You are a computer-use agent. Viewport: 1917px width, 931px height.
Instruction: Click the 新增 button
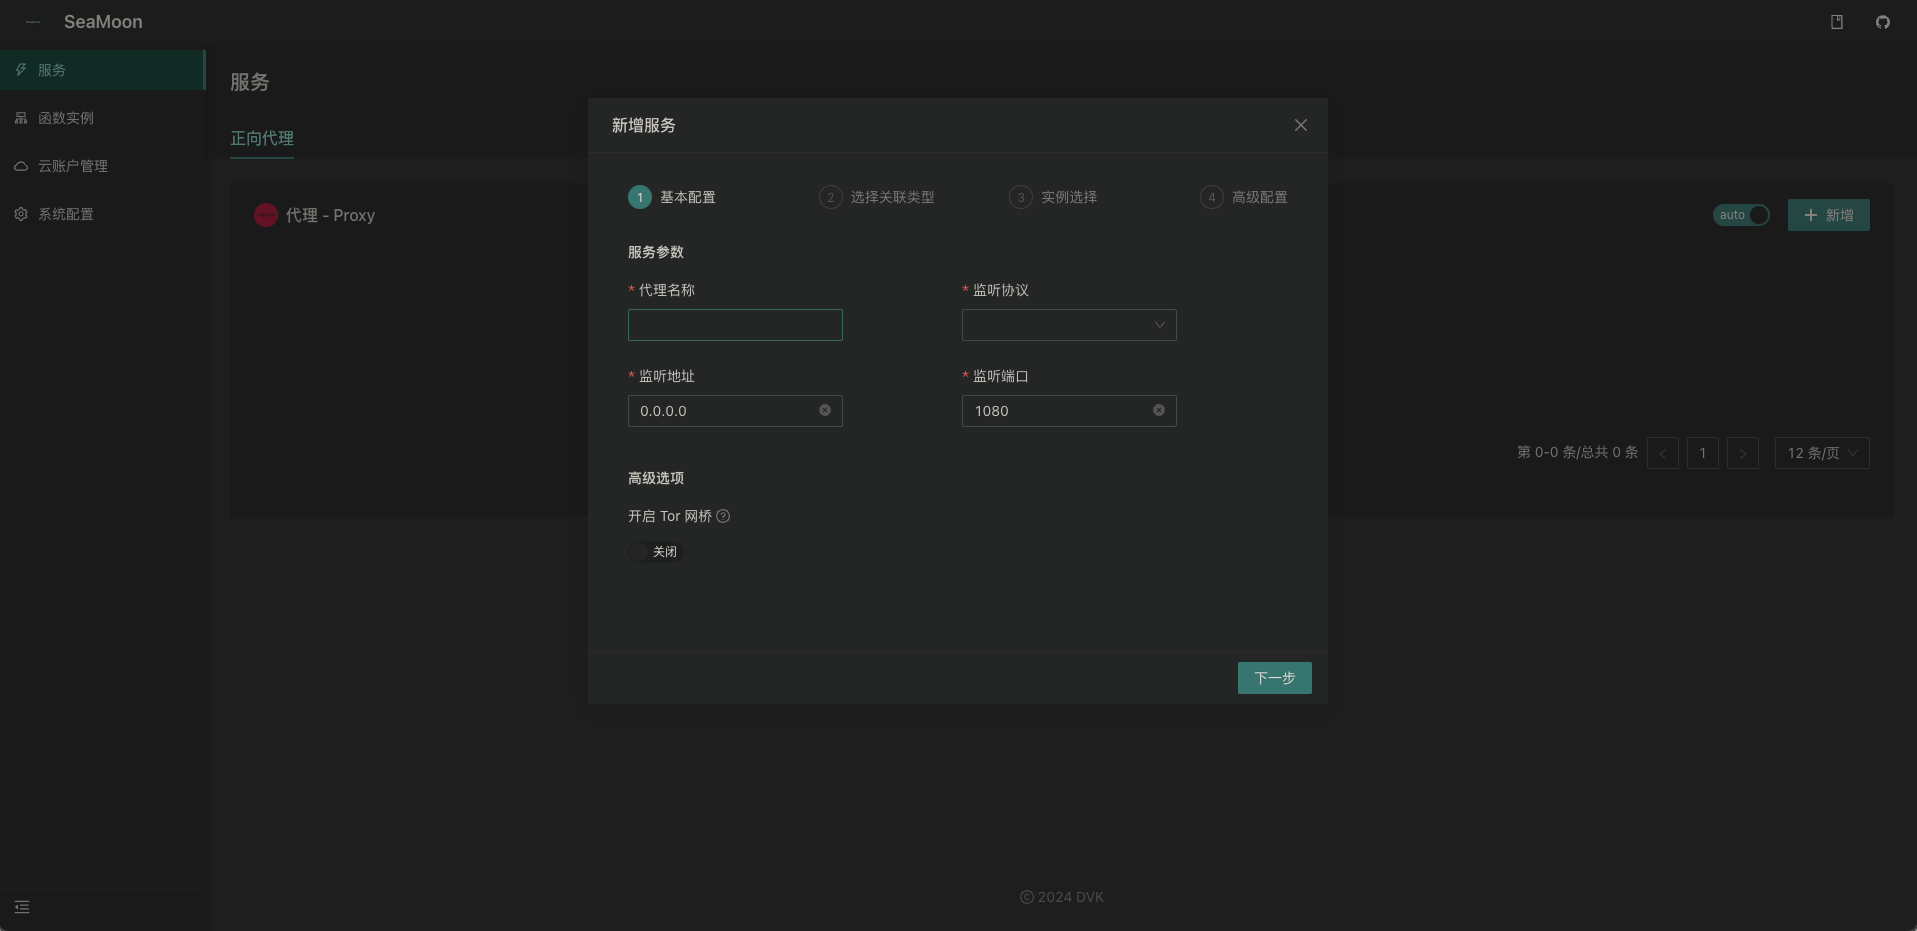coord(1829,215)
